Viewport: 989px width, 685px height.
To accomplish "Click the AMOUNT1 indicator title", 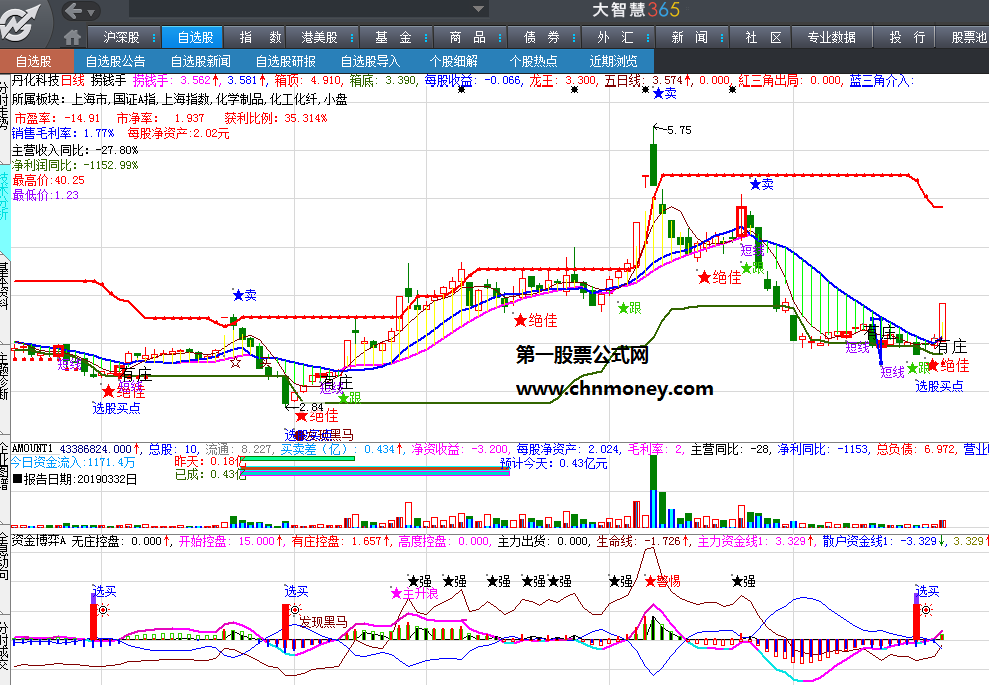I will click(x=32, y=449).
